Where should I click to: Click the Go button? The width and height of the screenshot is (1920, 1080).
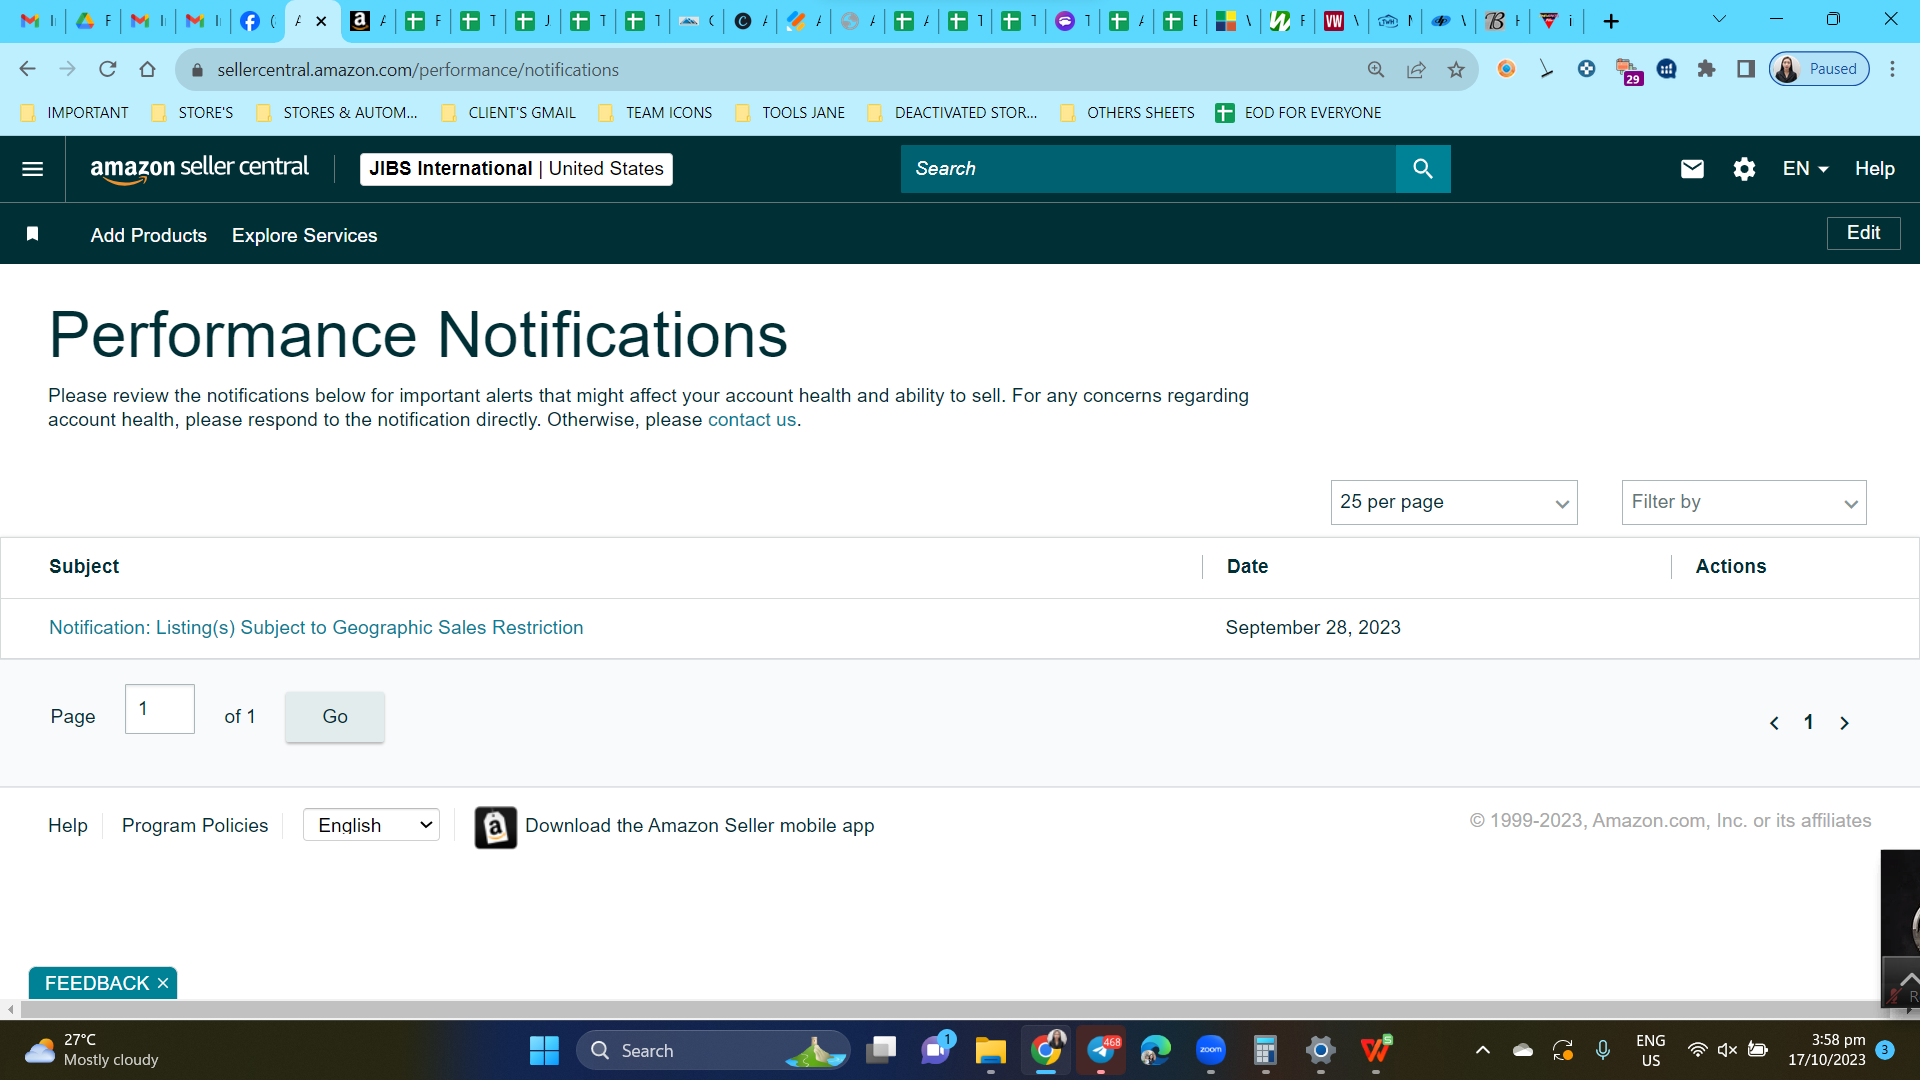click(x=335, y=716)
